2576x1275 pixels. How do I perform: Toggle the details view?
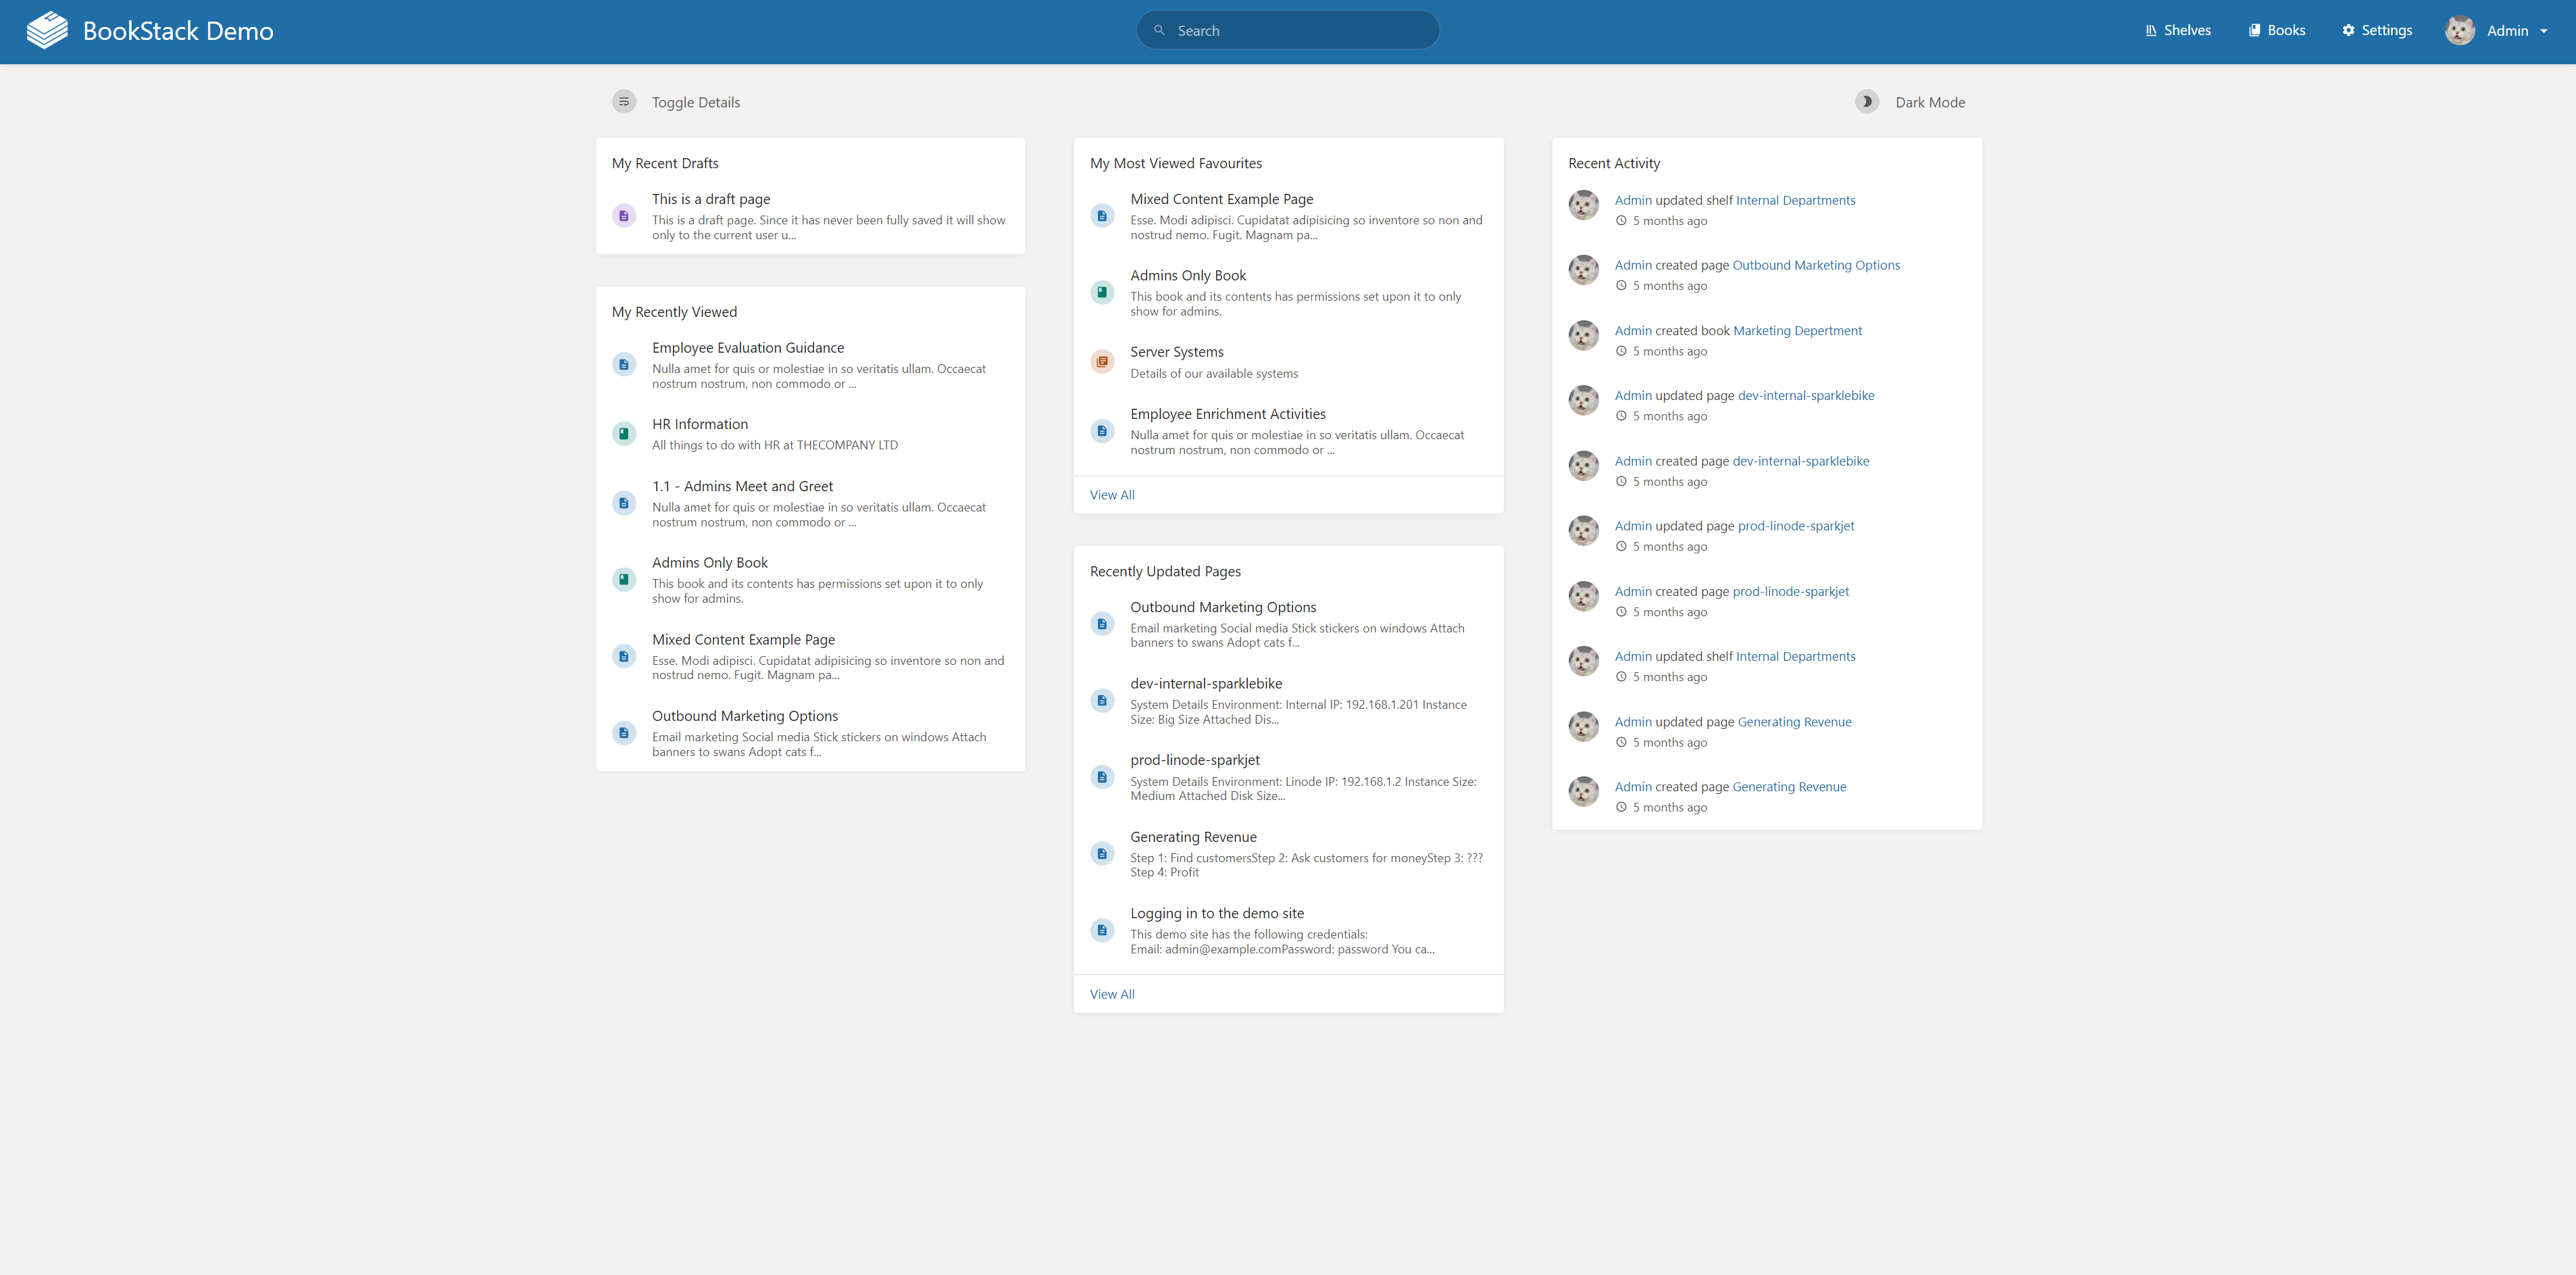695,102
